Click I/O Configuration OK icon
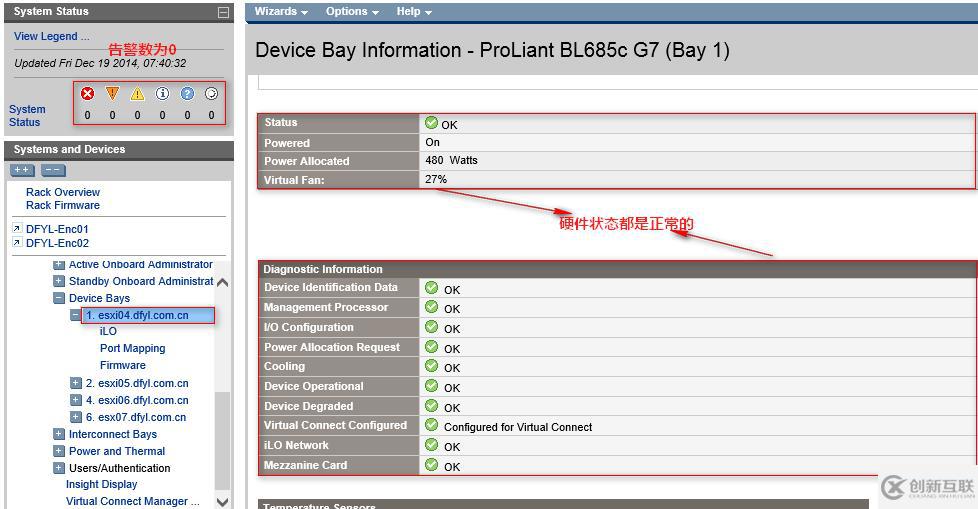978x509 pixels. point(432,327)
